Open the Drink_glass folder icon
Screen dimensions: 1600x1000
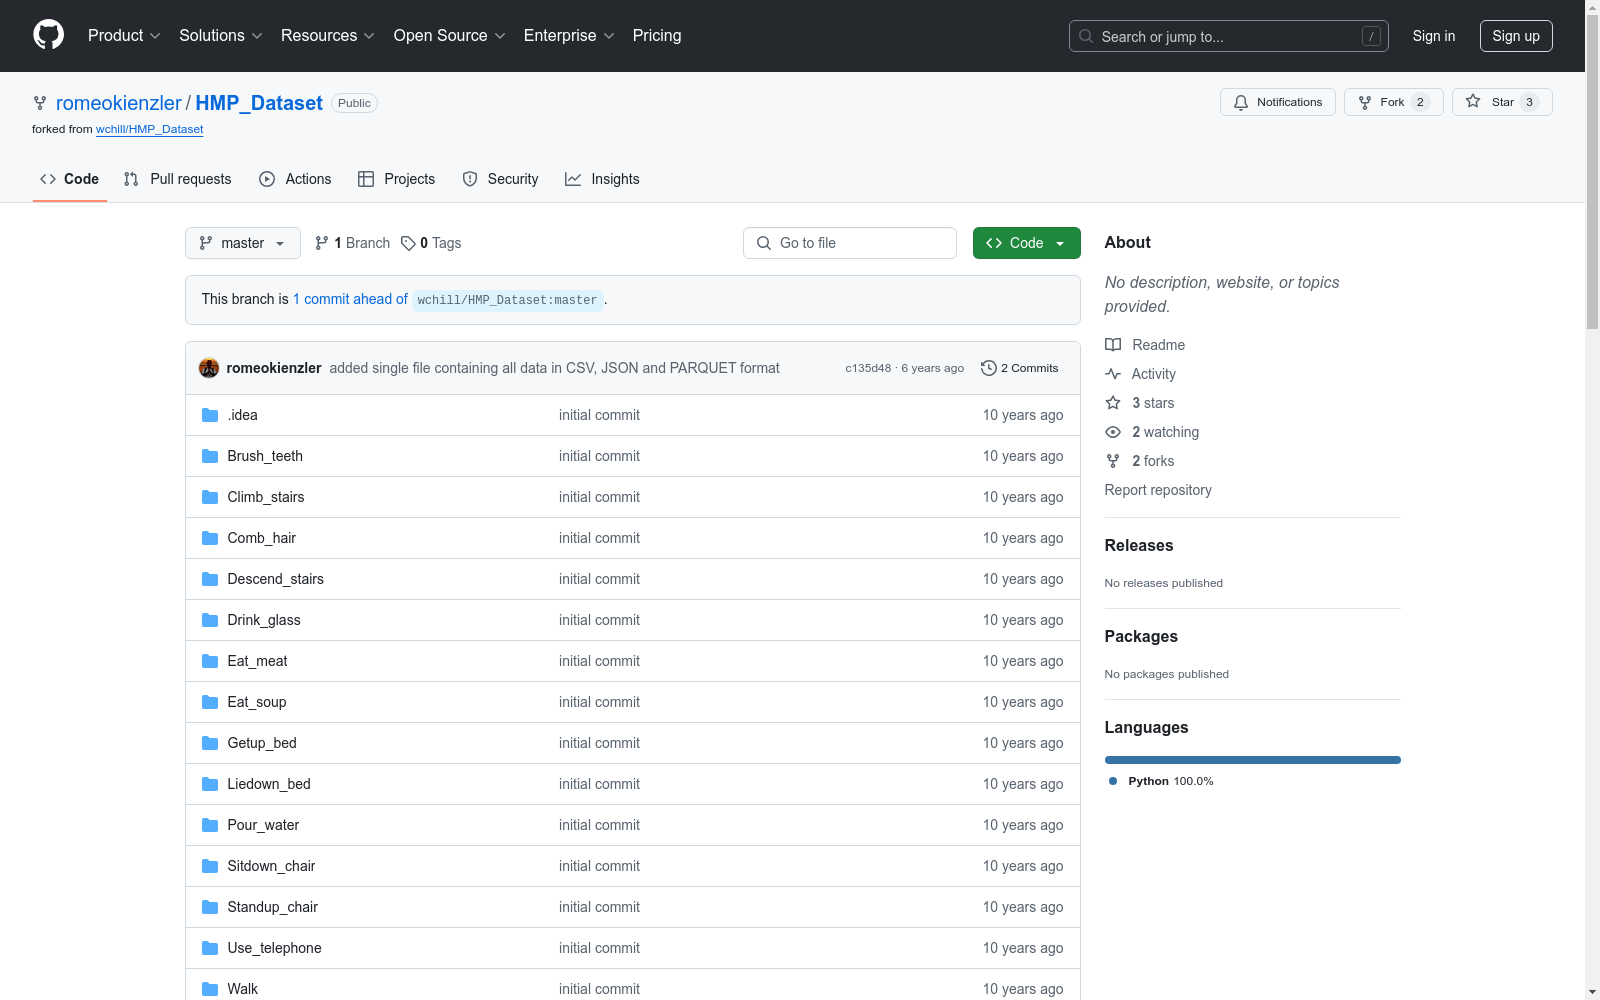[x=210, y=620]
